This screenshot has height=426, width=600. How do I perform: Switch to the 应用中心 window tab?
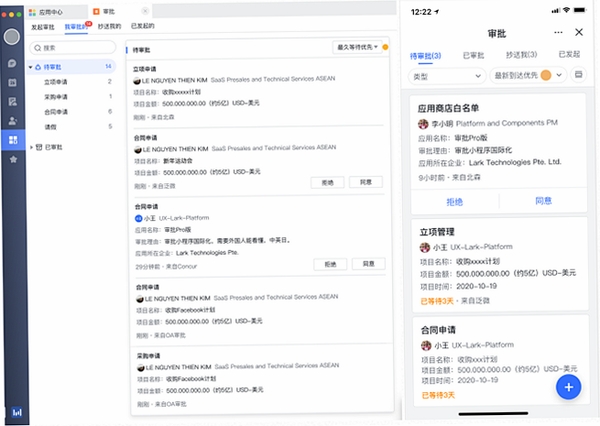pyautogui.click(x=57, y=12)
